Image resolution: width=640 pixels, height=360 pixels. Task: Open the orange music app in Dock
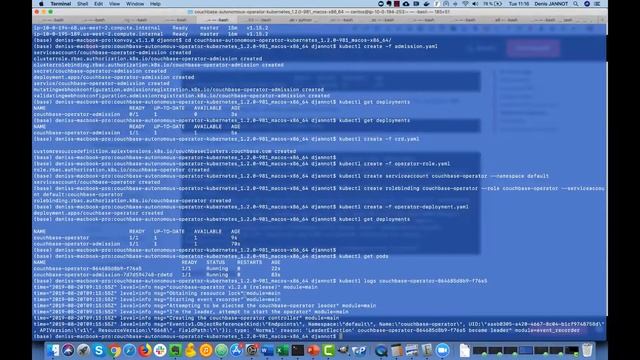(x=206, y=350)
